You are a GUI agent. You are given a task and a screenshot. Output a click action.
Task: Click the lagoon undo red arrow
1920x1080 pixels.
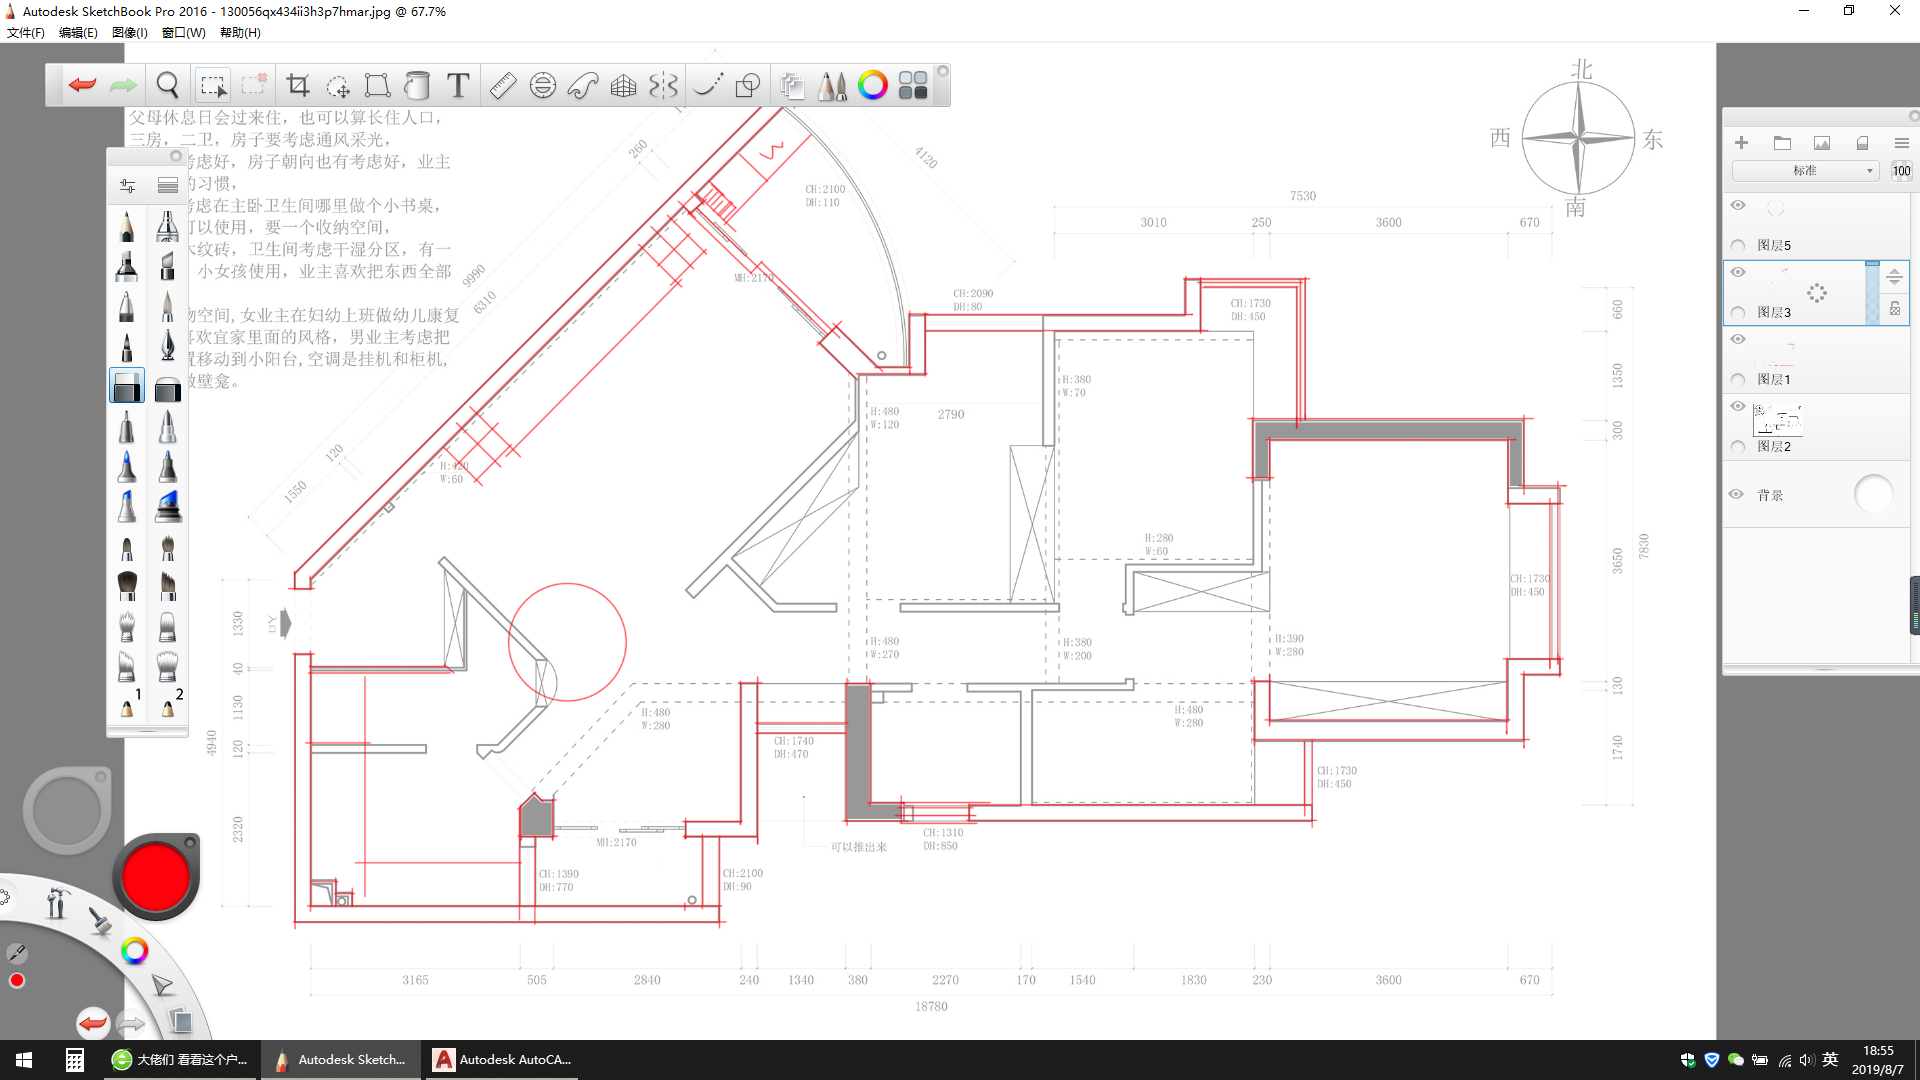(93, 1022)
